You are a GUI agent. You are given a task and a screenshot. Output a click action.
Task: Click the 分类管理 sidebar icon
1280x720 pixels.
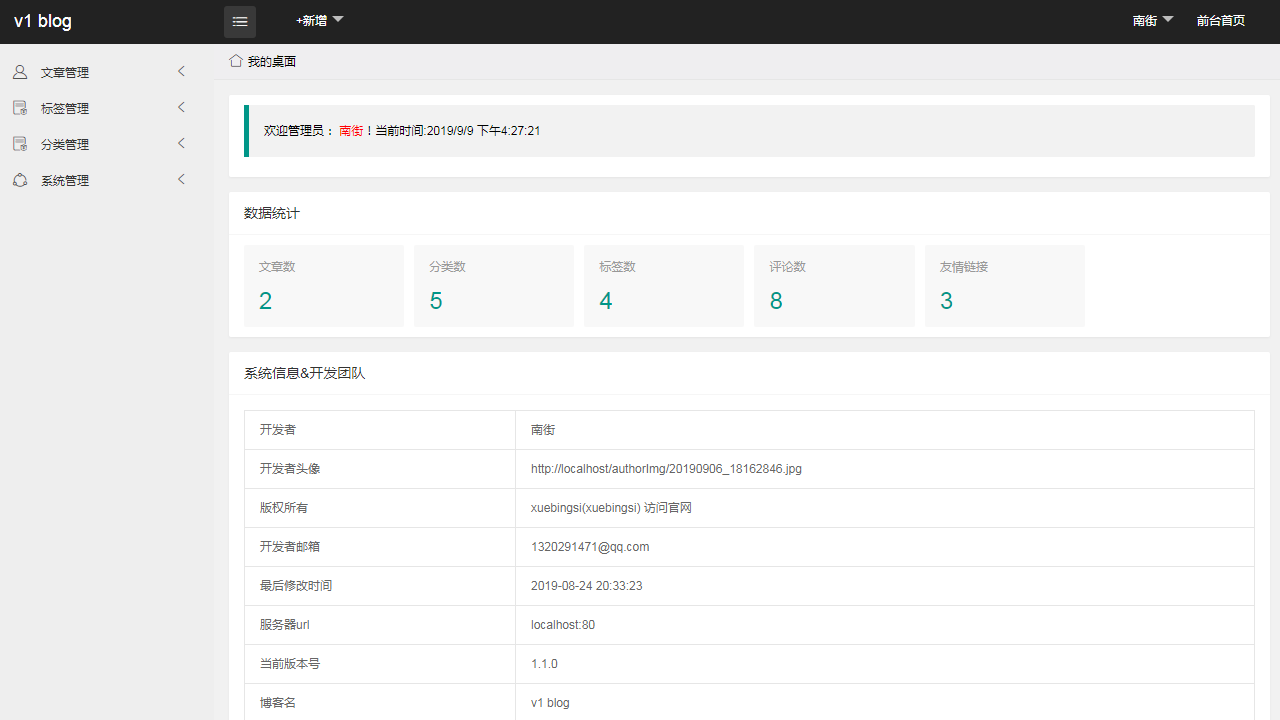[x=20, y=144]
